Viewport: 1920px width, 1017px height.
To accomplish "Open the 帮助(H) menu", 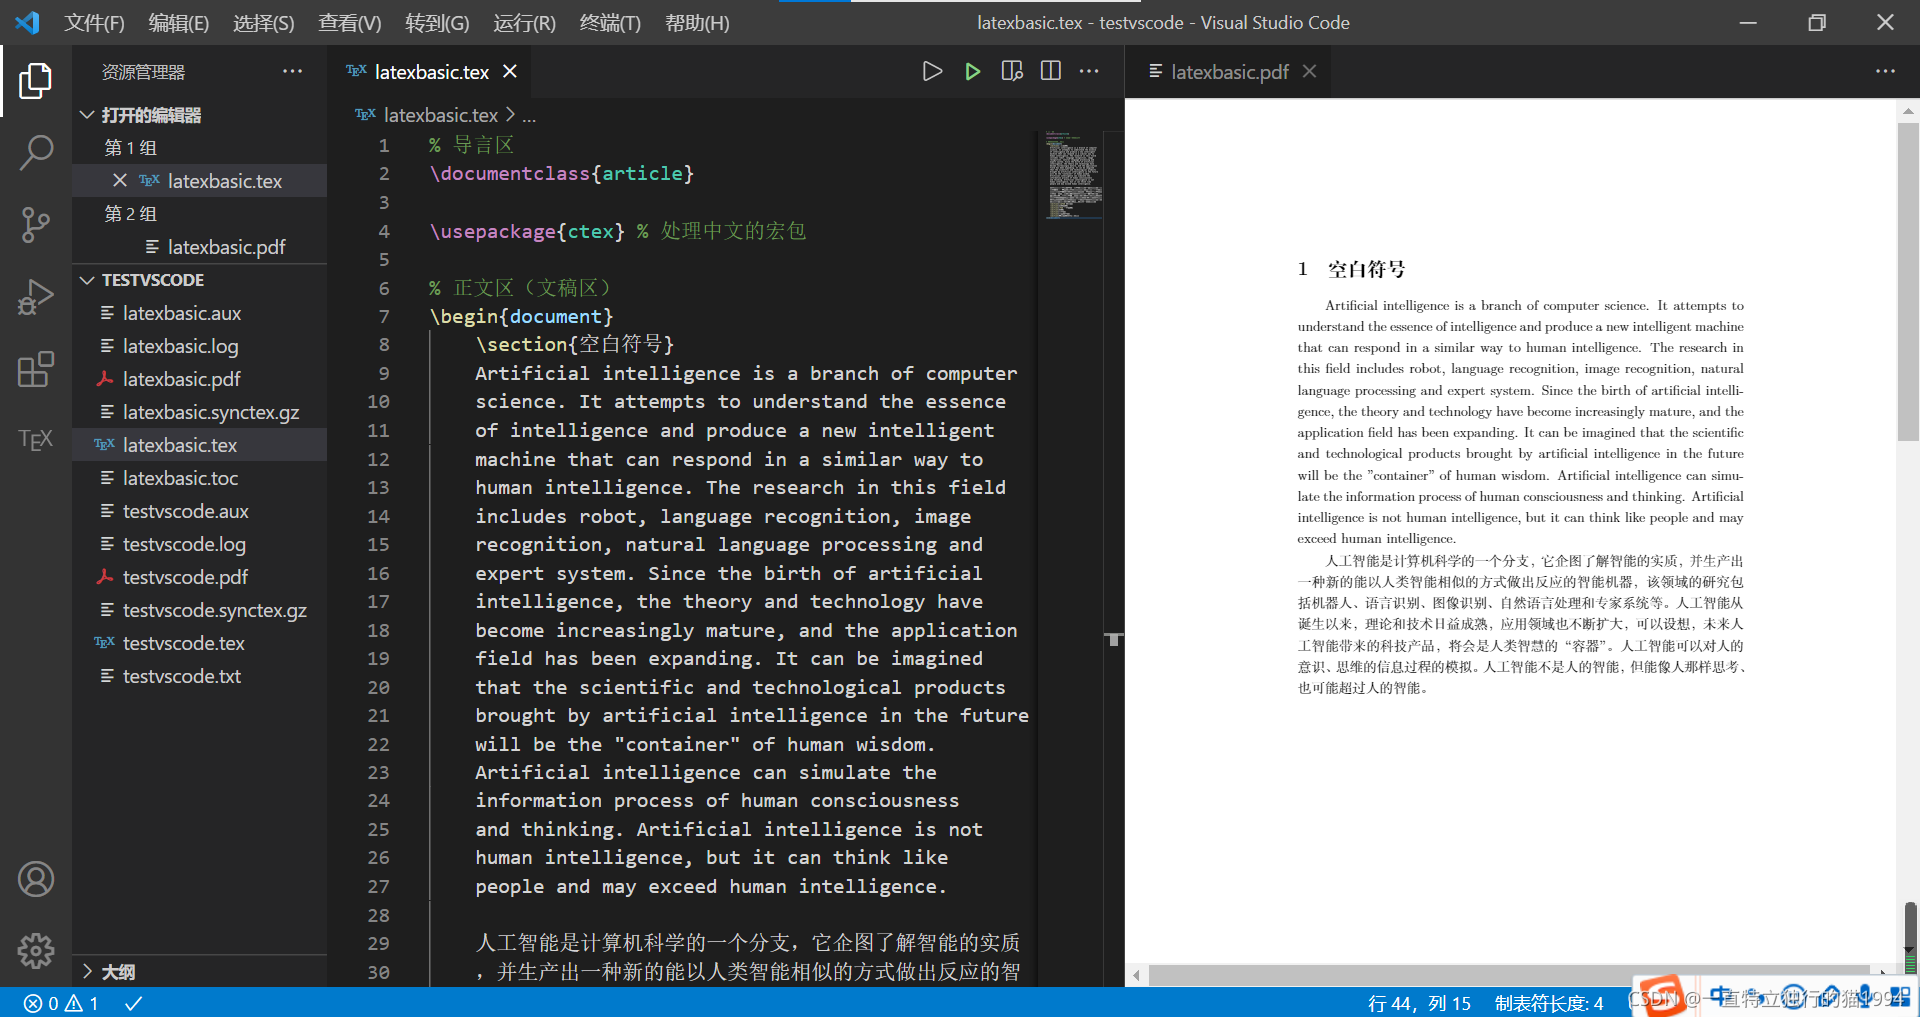I will (697, 22).
